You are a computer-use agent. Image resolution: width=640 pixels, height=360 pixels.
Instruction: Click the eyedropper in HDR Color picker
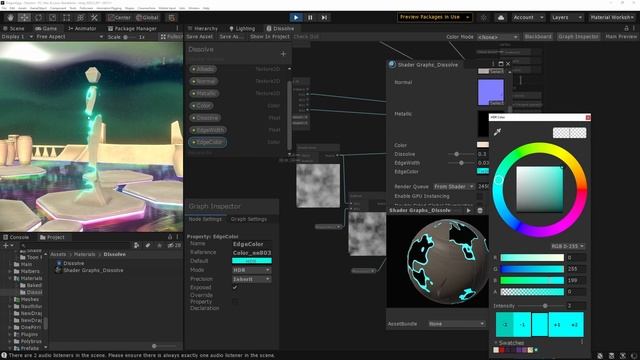coord(497,132)
